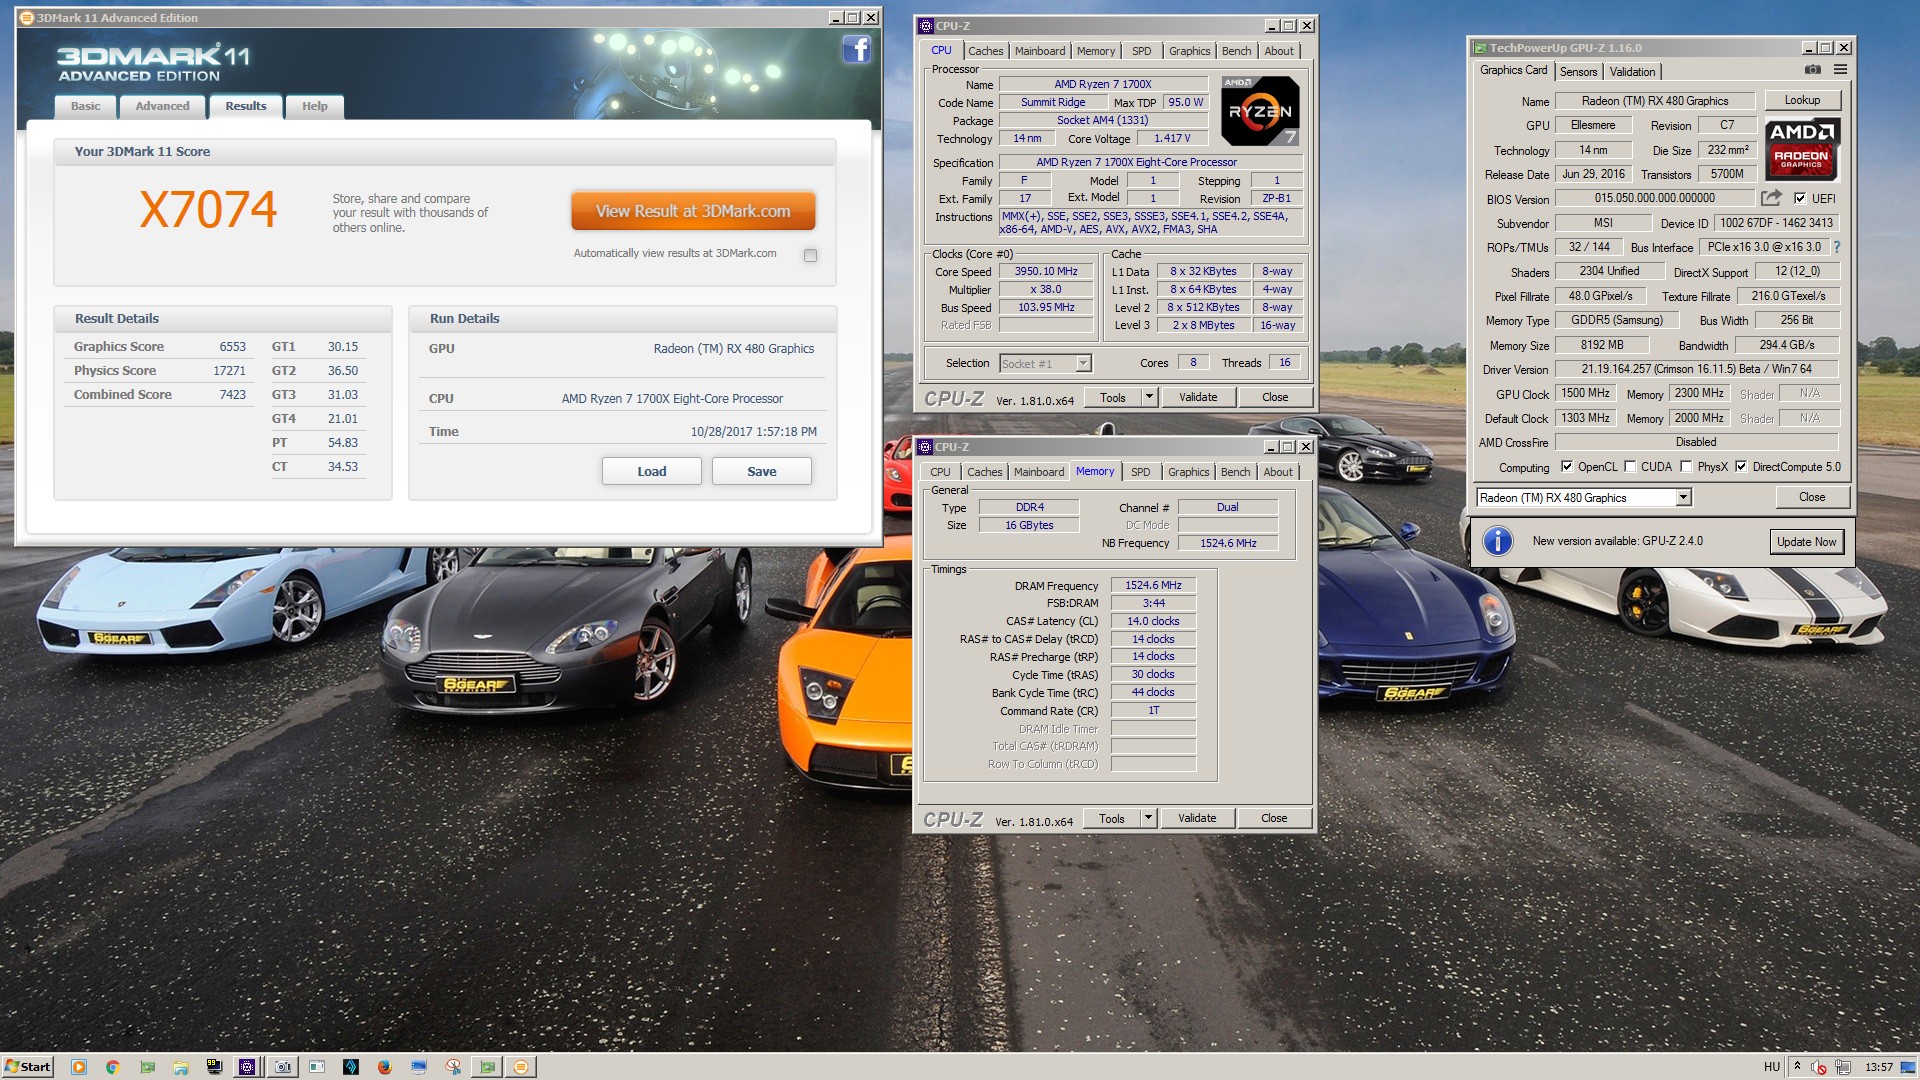Click the Ryzen 7 logo in CPU-Z
The width and height of the screenshot is (1920, 1080).
coord(1260,110)
